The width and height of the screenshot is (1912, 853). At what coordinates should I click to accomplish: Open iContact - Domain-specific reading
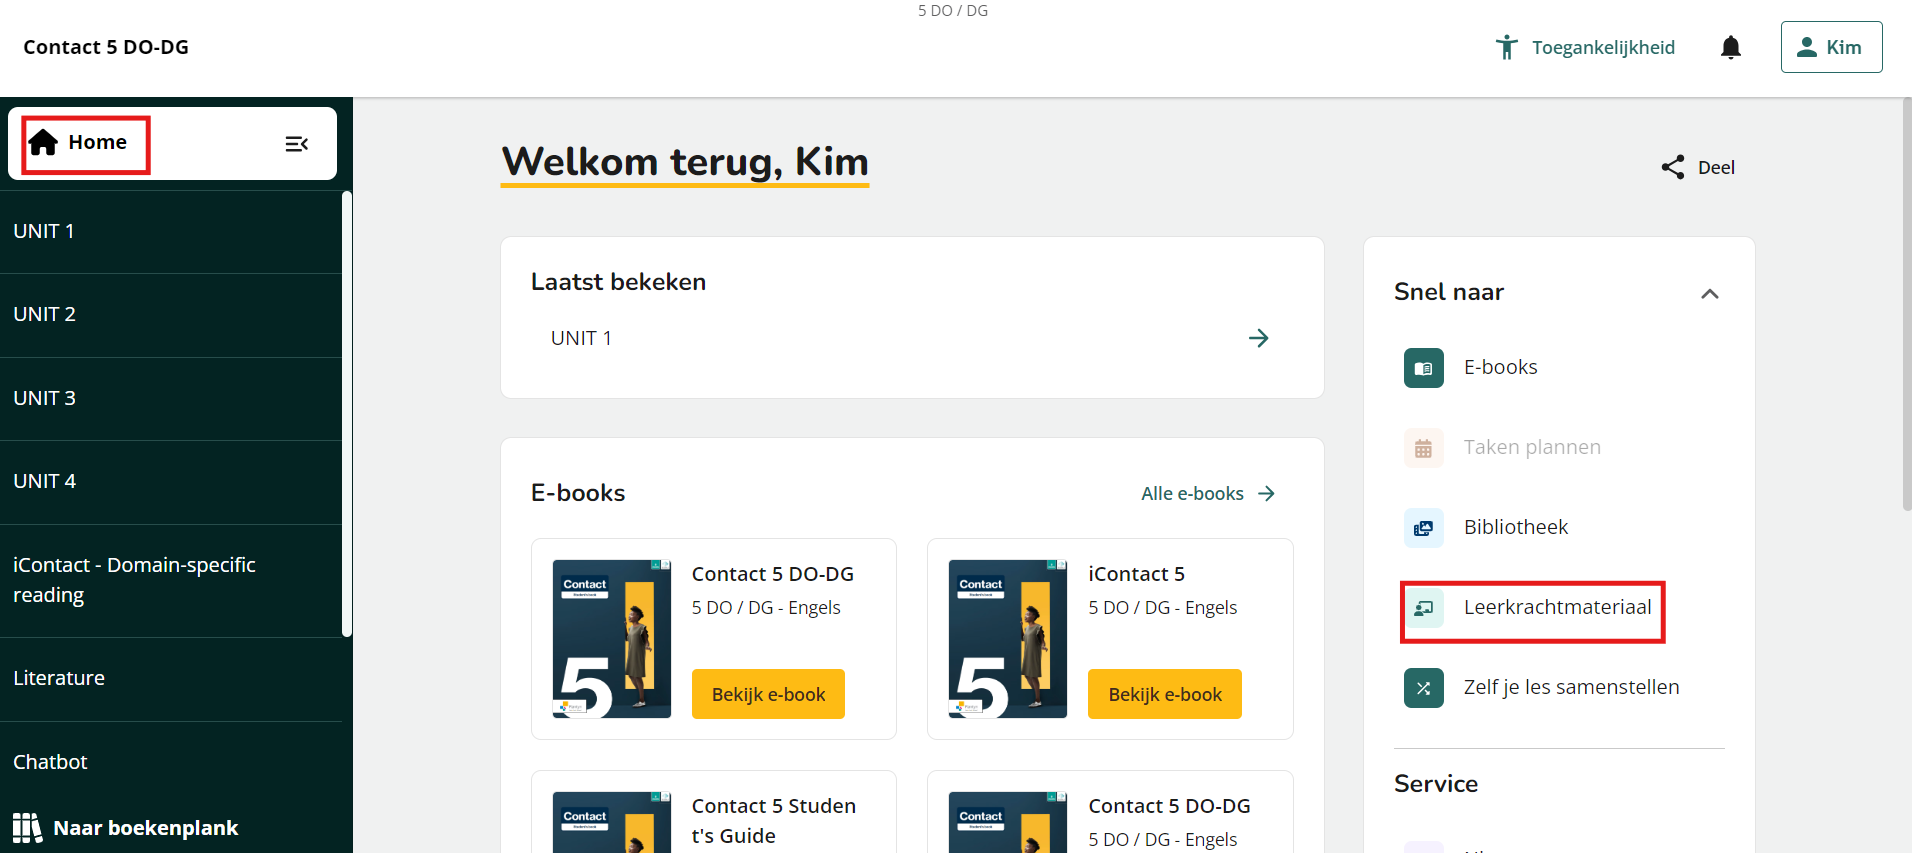171,580
